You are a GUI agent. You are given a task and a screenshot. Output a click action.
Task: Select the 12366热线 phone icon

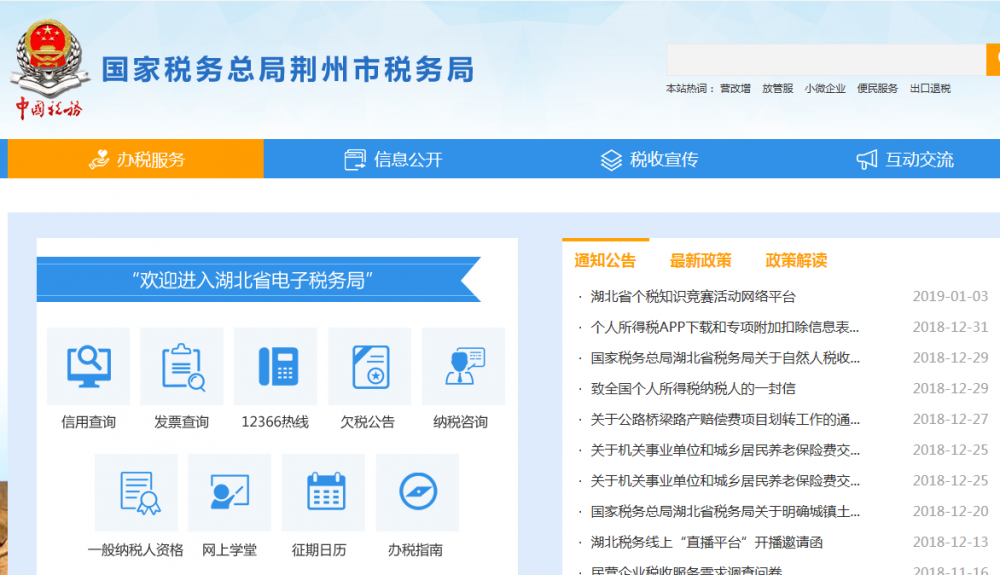pyautogui.click(x=275, y=367)
